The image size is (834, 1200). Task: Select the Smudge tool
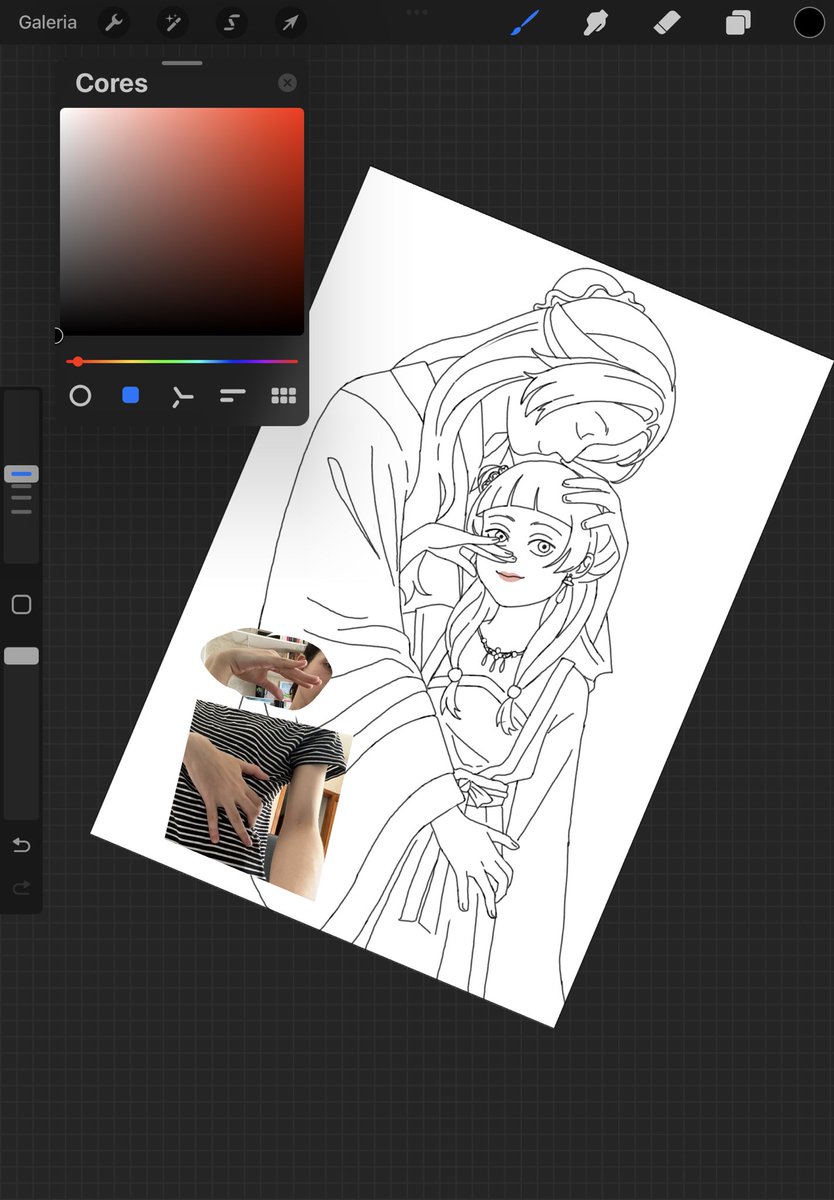[597, 22]
